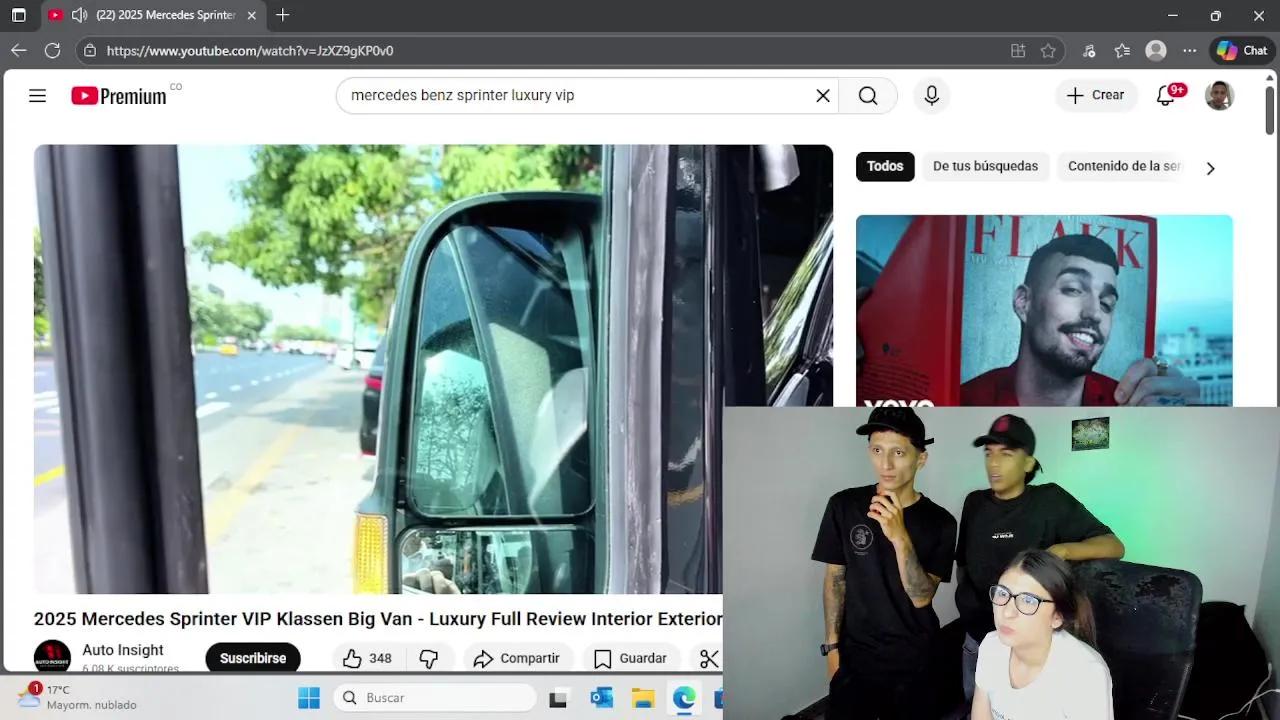Open the favorites list icon
Screen dimensions: 1280x720
[1122, 50]
